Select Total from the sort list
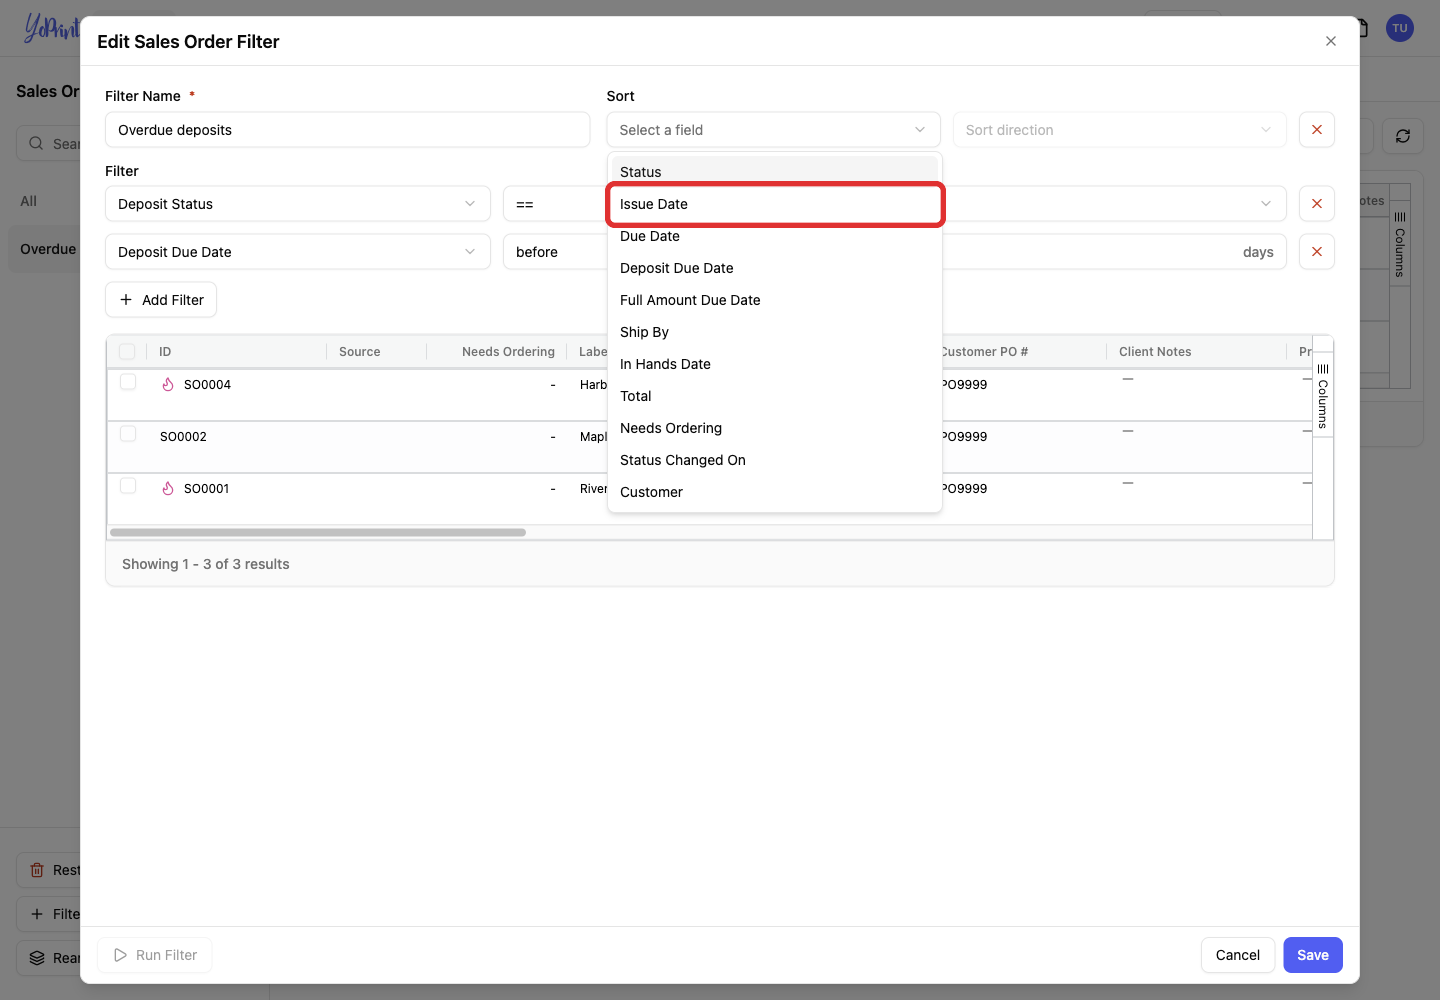The image size is (1440, 1000). (x=775, y=396)
